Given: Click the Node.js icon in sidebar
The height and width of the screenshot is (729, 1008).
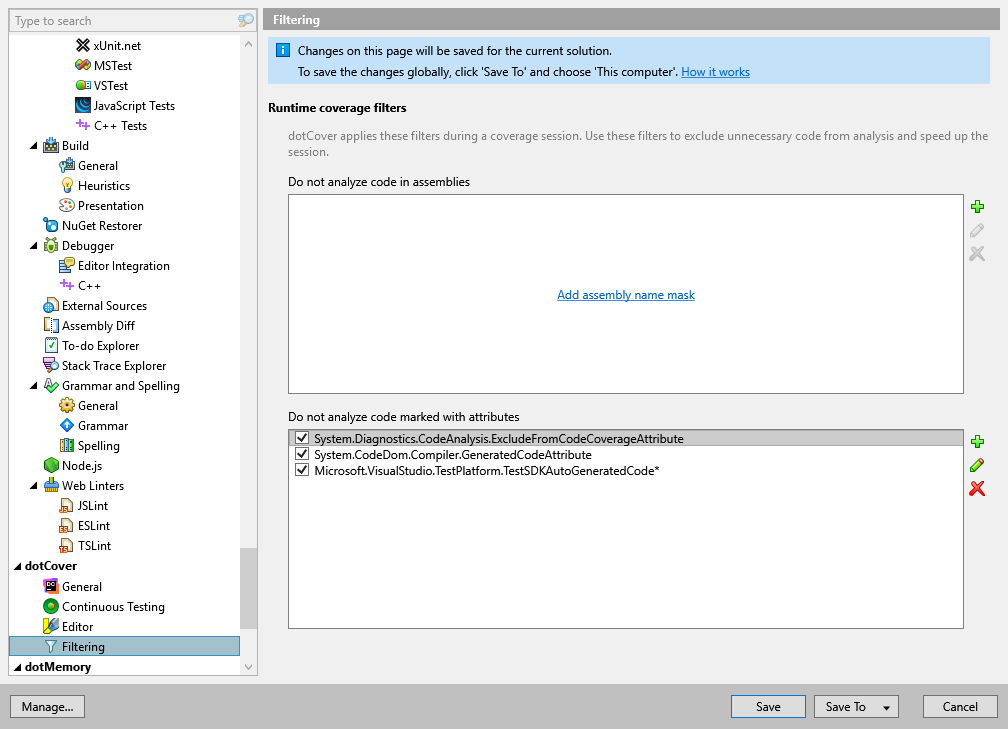Looking at the screenshot, I should tap(49, 465).
